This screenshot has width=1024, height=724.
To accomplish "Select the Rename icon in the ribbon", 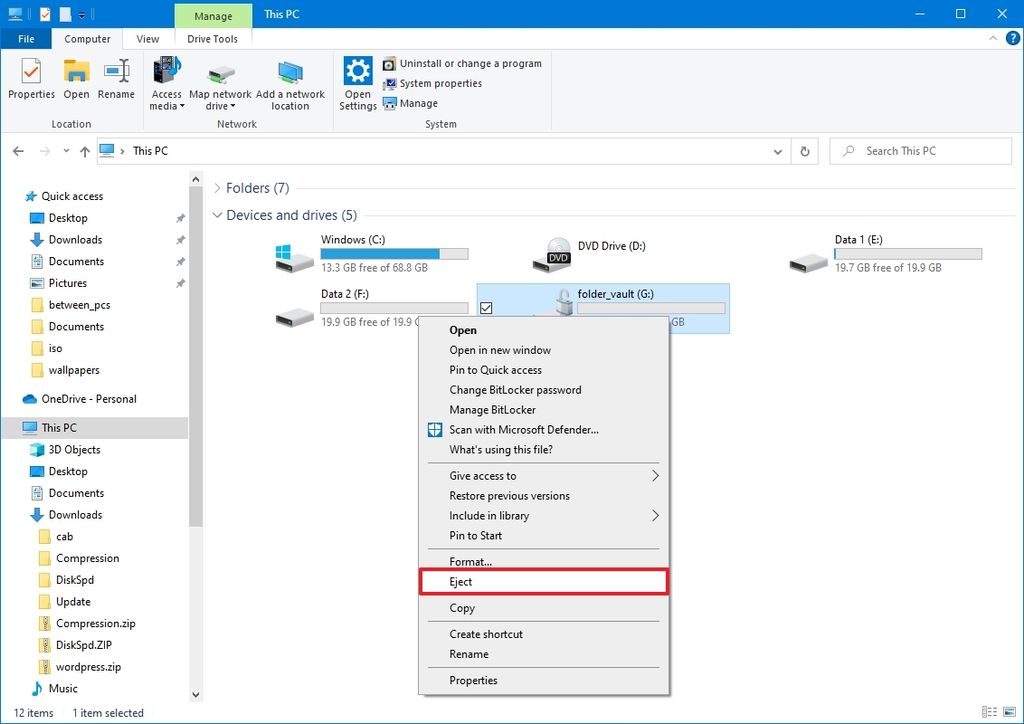I will pyautogui.click(x=116, y=80).
